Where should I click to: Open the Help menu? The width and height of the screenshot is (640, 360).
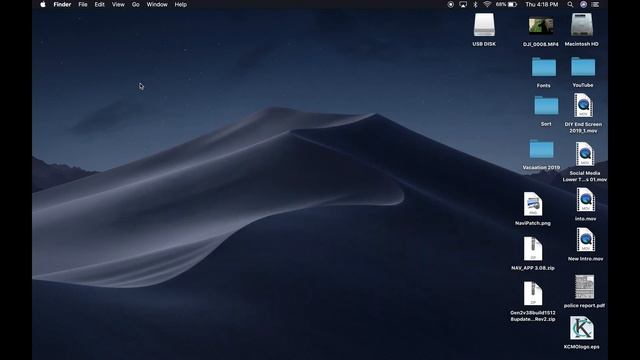[180, 4]
